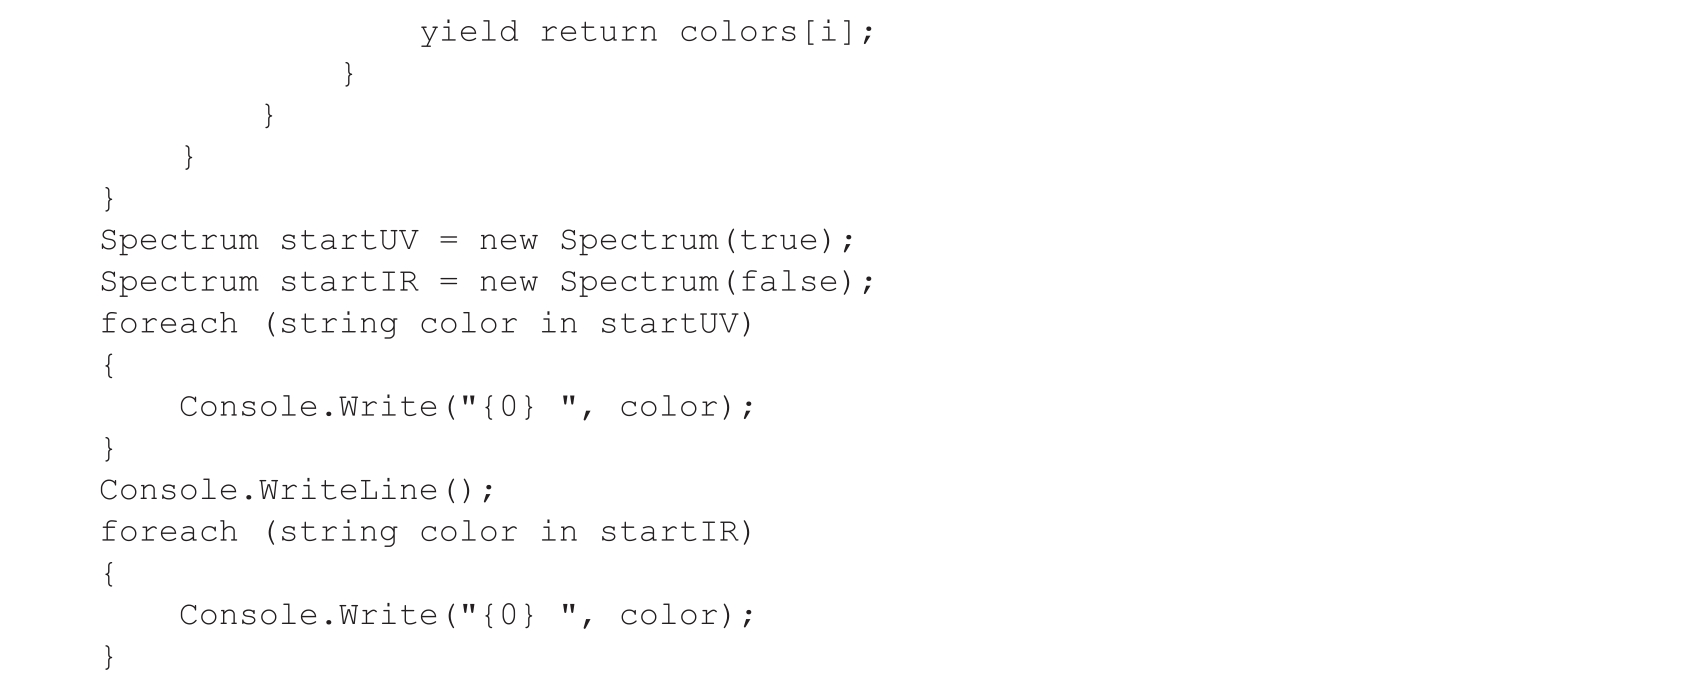Click 'startUV' in the first foreach
Viewport: 1704px width, 692px height.
[x=667, y=324]
